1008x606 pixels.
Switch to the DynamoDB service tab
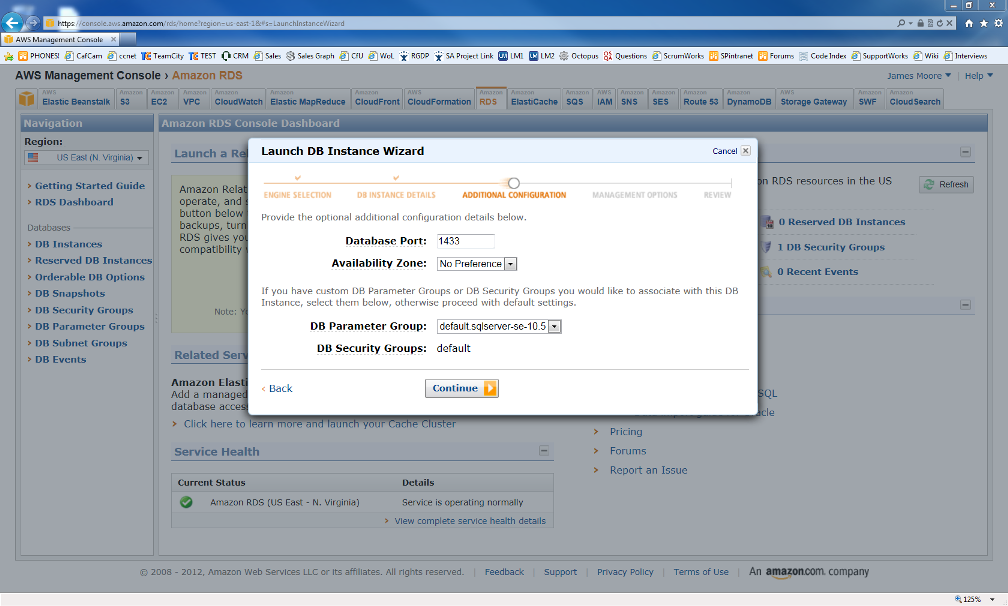[x=749, y=98]
